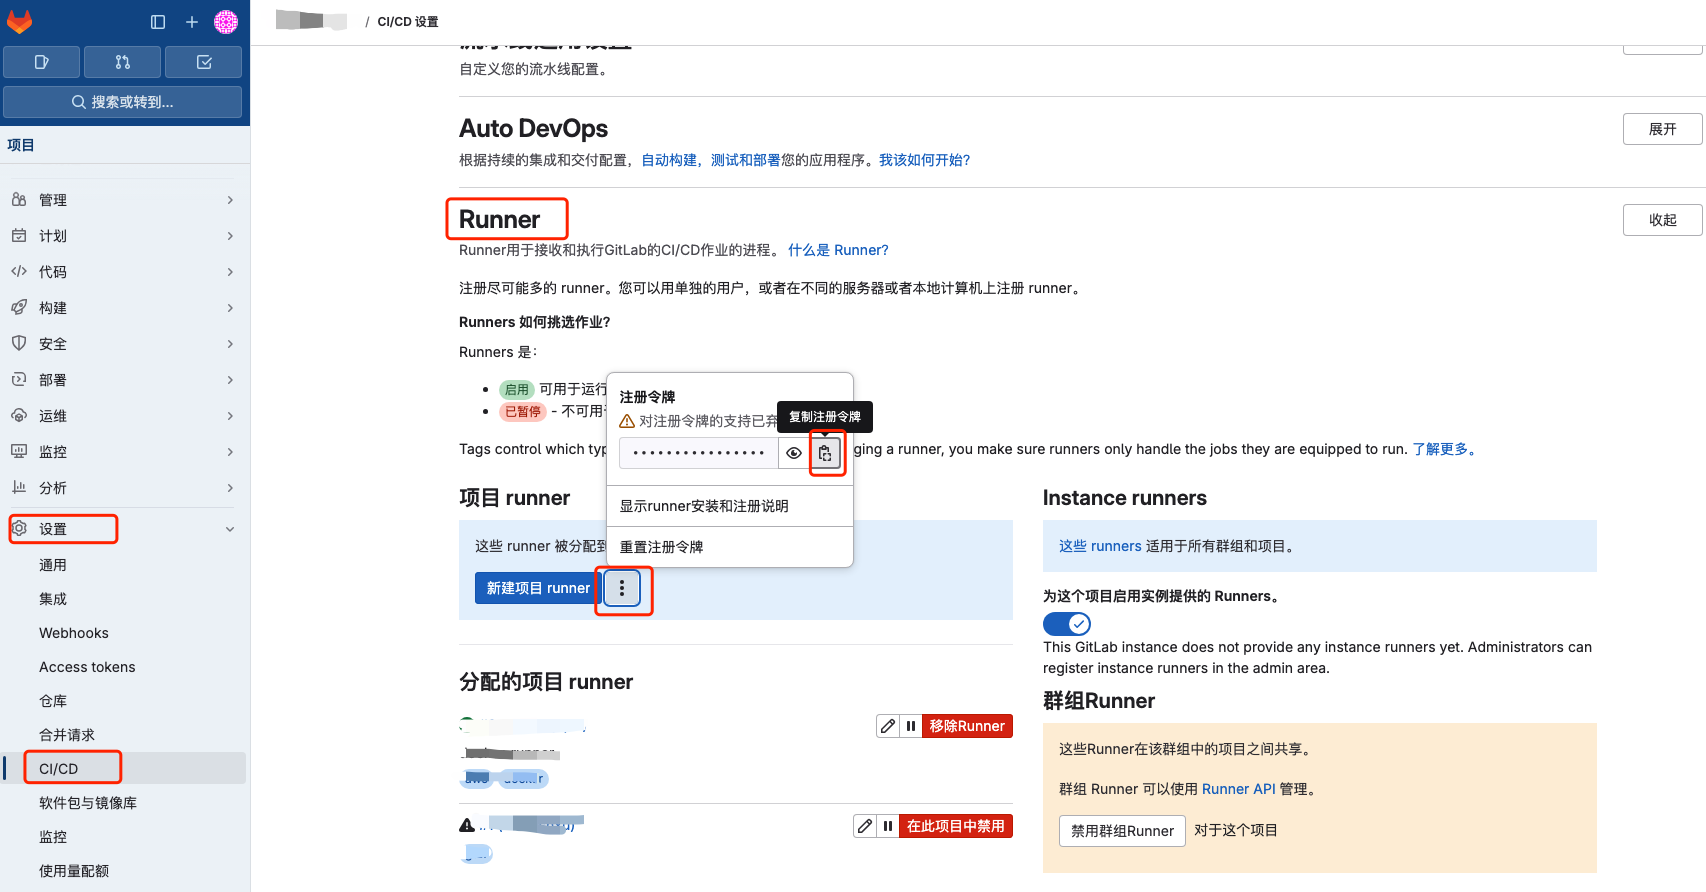Pause the runner beside 在此项目中禁用
Viewport: 1706px width, 892px height.
pos(888,826)
